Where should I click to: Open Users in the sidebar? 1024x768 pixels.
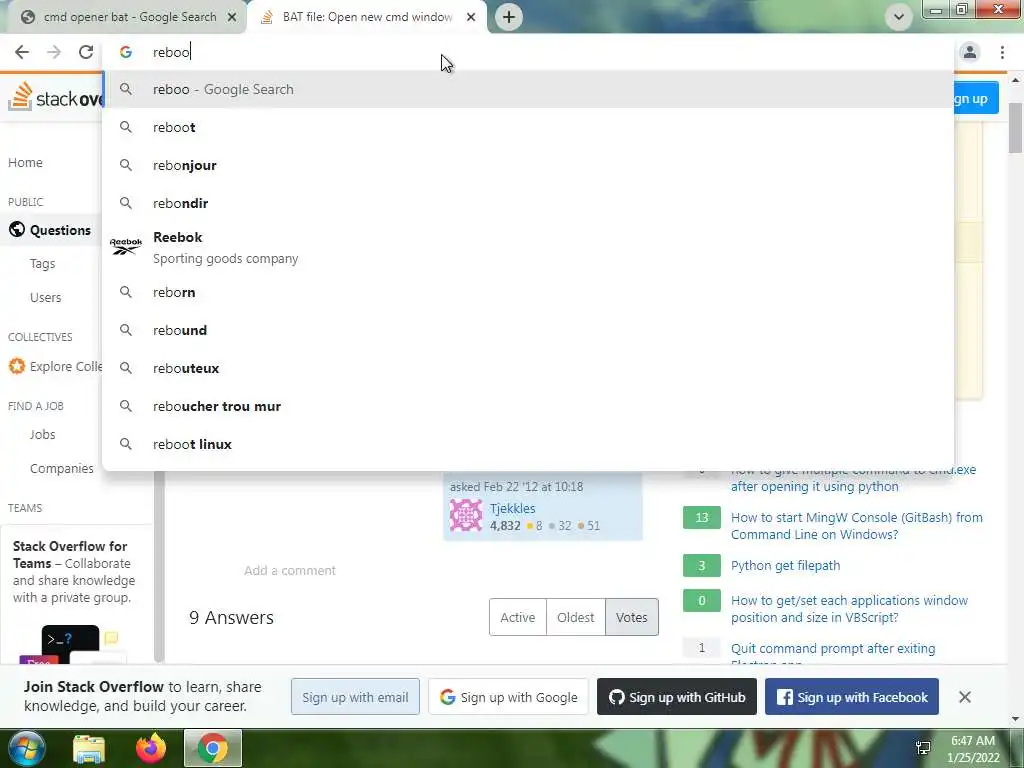45,297
